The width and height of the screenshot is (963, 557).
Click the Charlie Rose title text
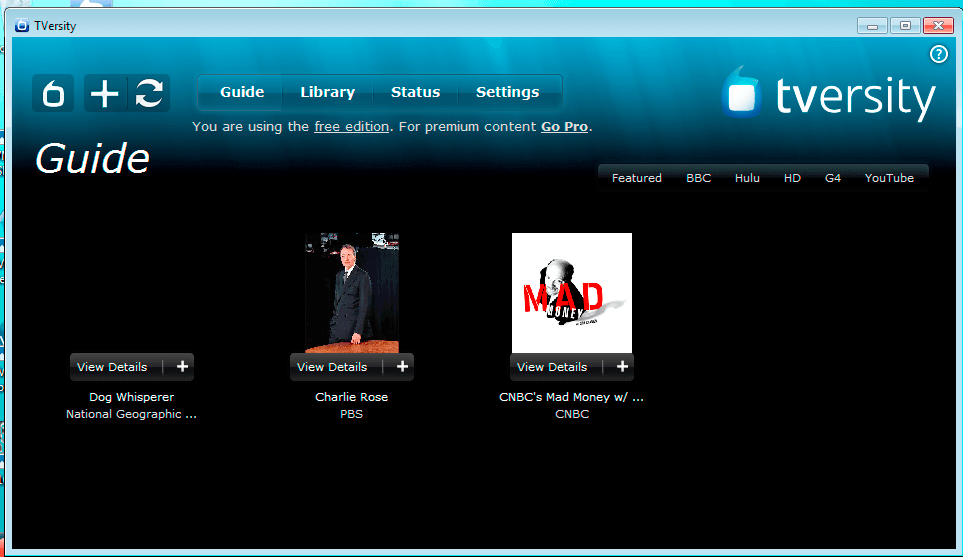pyautogui.click(x=351, y=397)
